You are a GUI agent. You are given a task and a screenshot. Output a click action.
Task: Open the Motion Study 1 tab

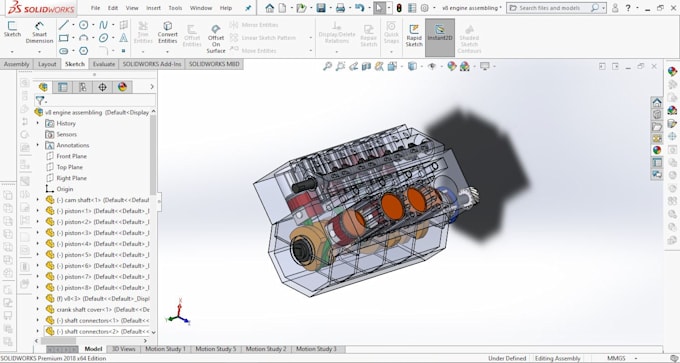pos(165,349)
